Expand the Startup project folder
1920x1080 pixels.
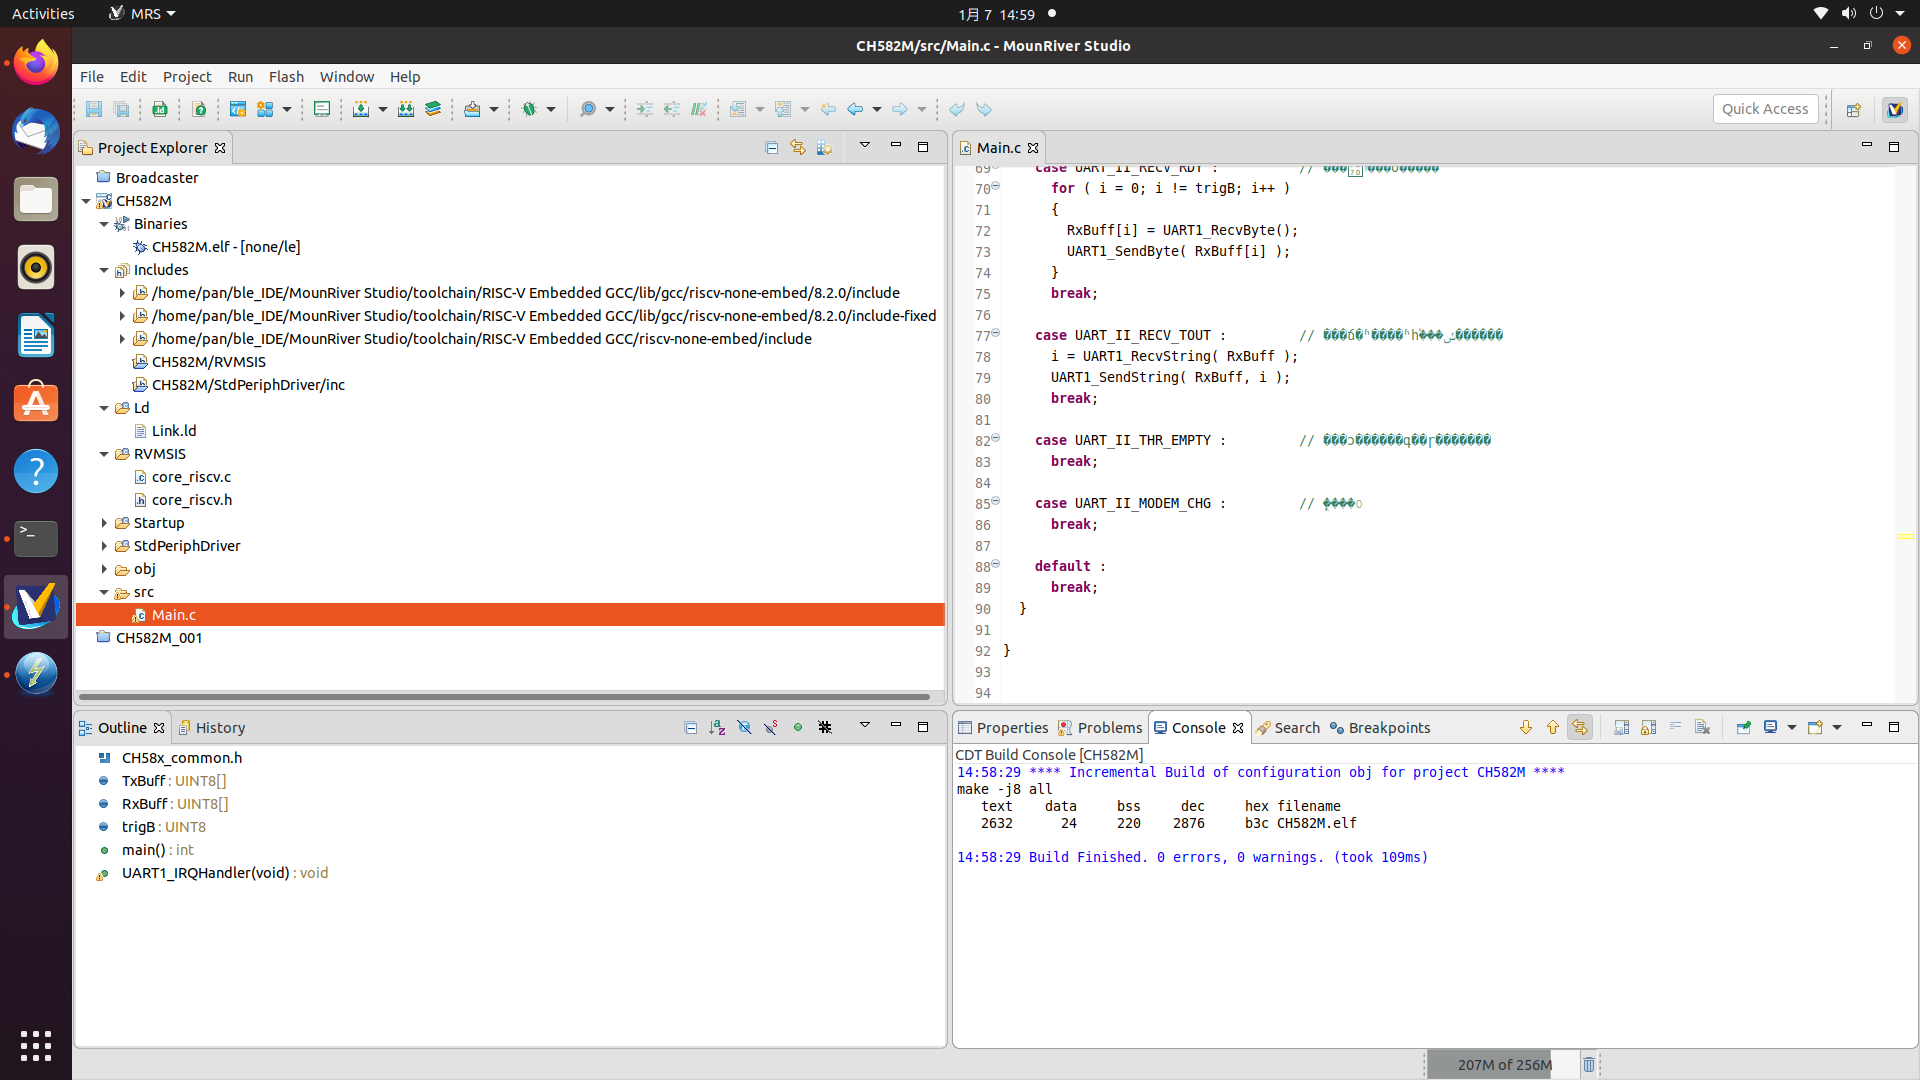[105, 522]
